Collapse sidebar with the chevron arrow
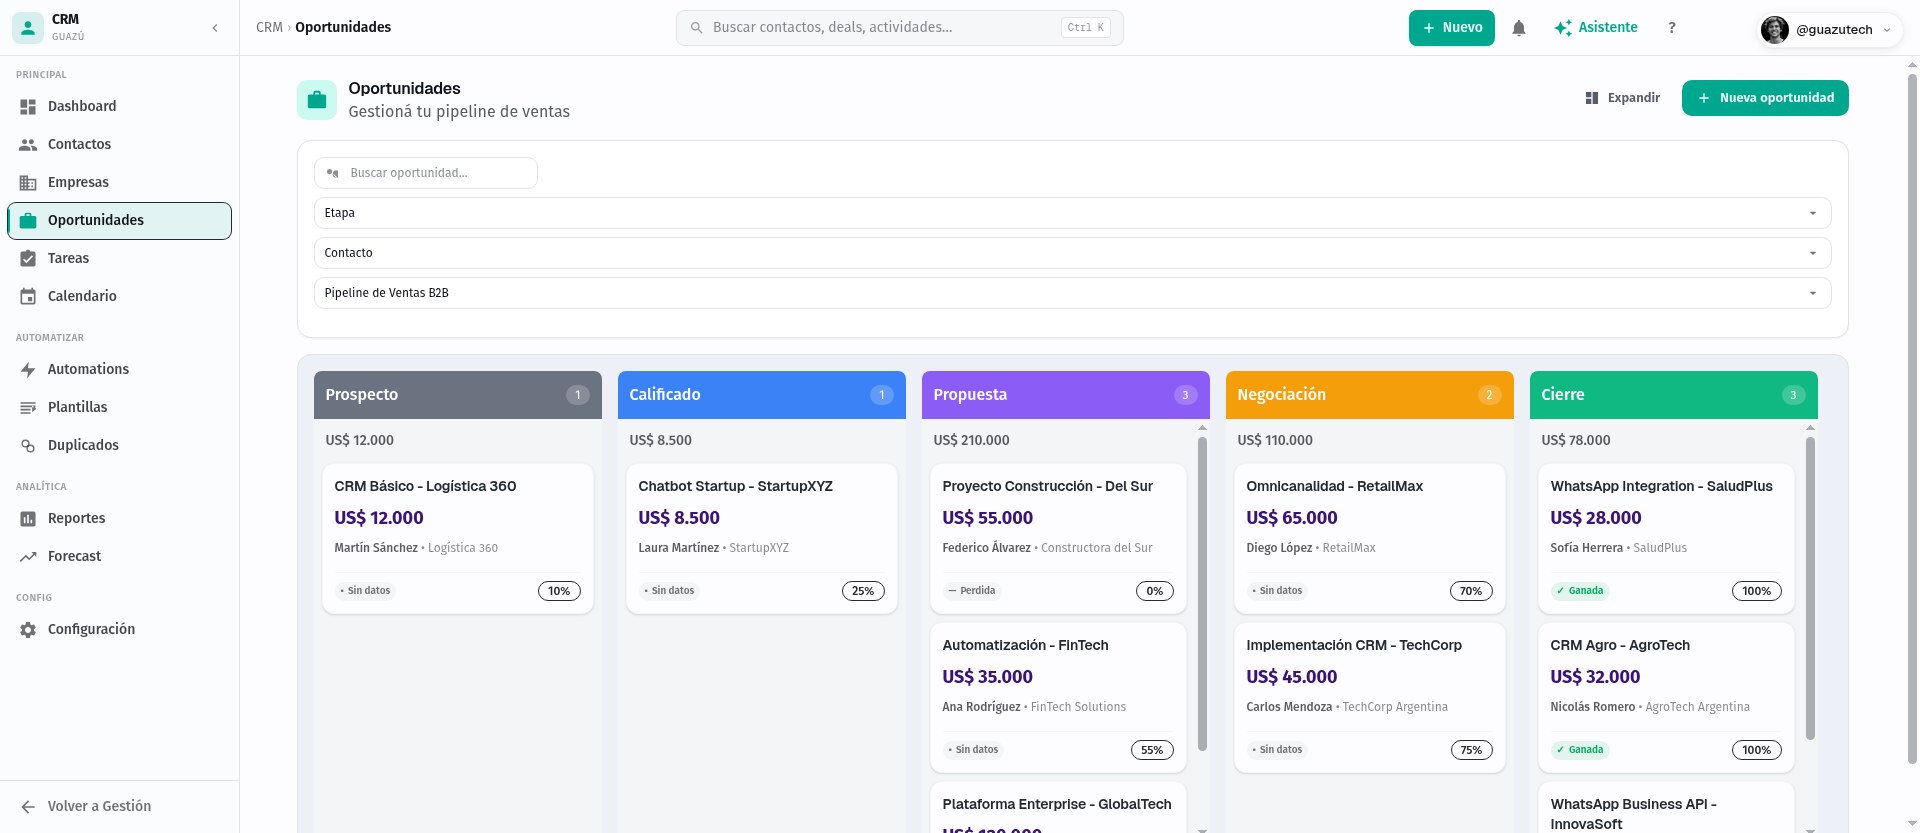The height and width of the screenshot is (833, 1920). 215,28
